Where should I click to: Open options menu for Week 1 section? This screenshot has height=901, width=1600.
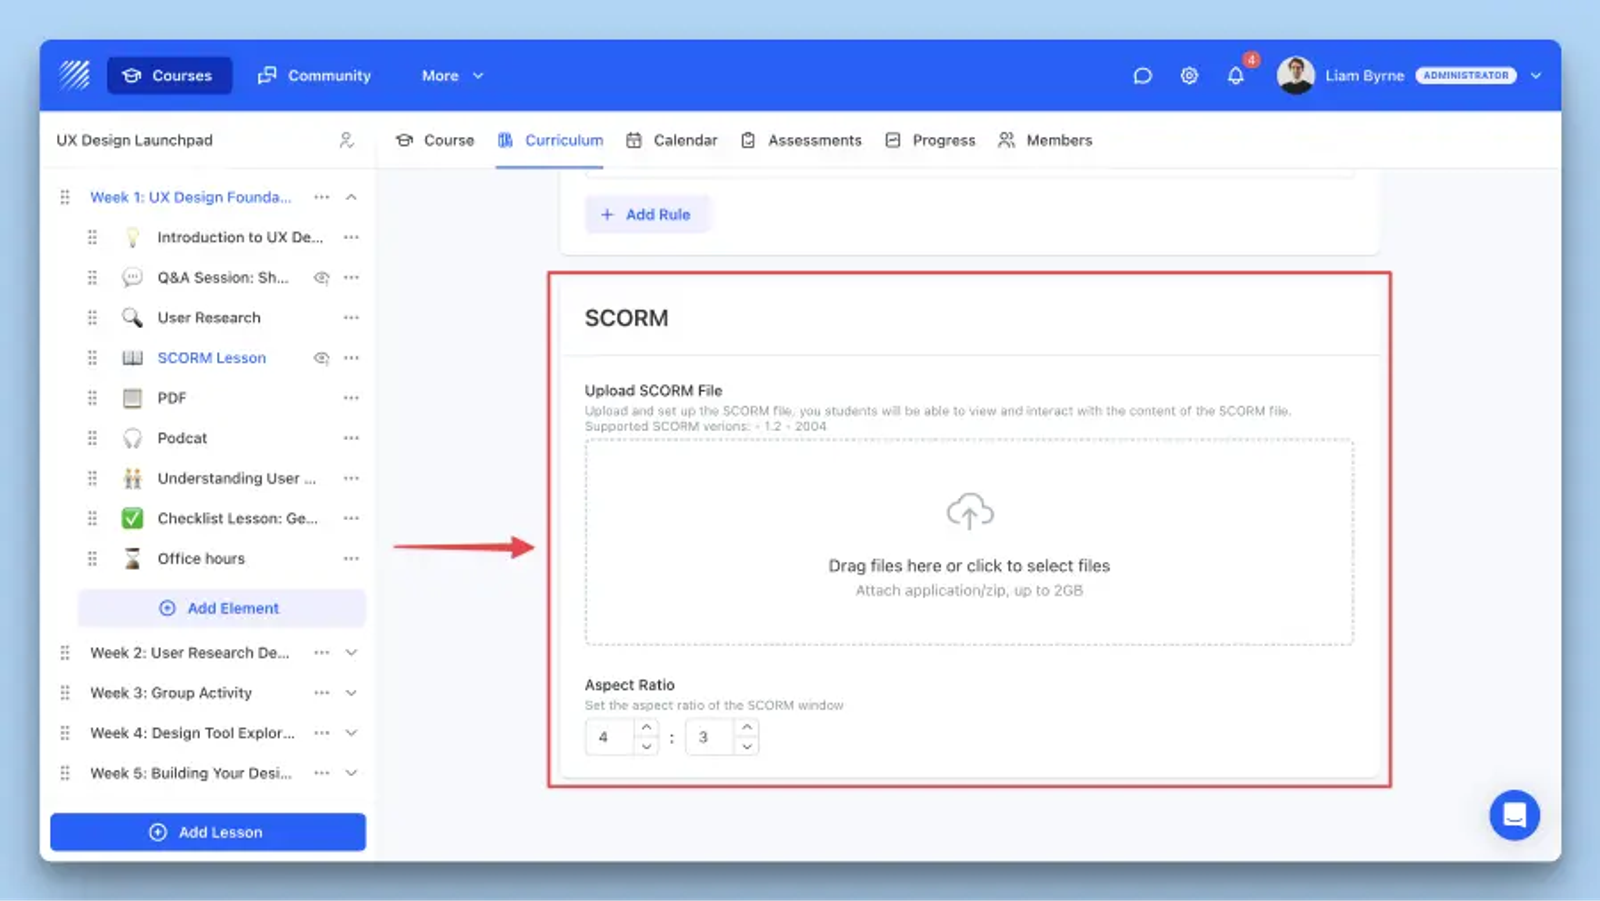coord(321,197)
